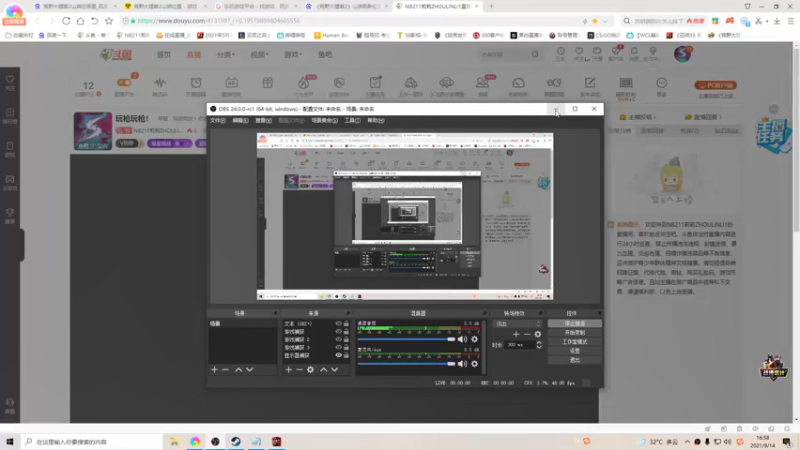Click the user avatar on Douyu header
This screenshot has width=800, height=450.
pyautogui.click(x=682, y=54)
